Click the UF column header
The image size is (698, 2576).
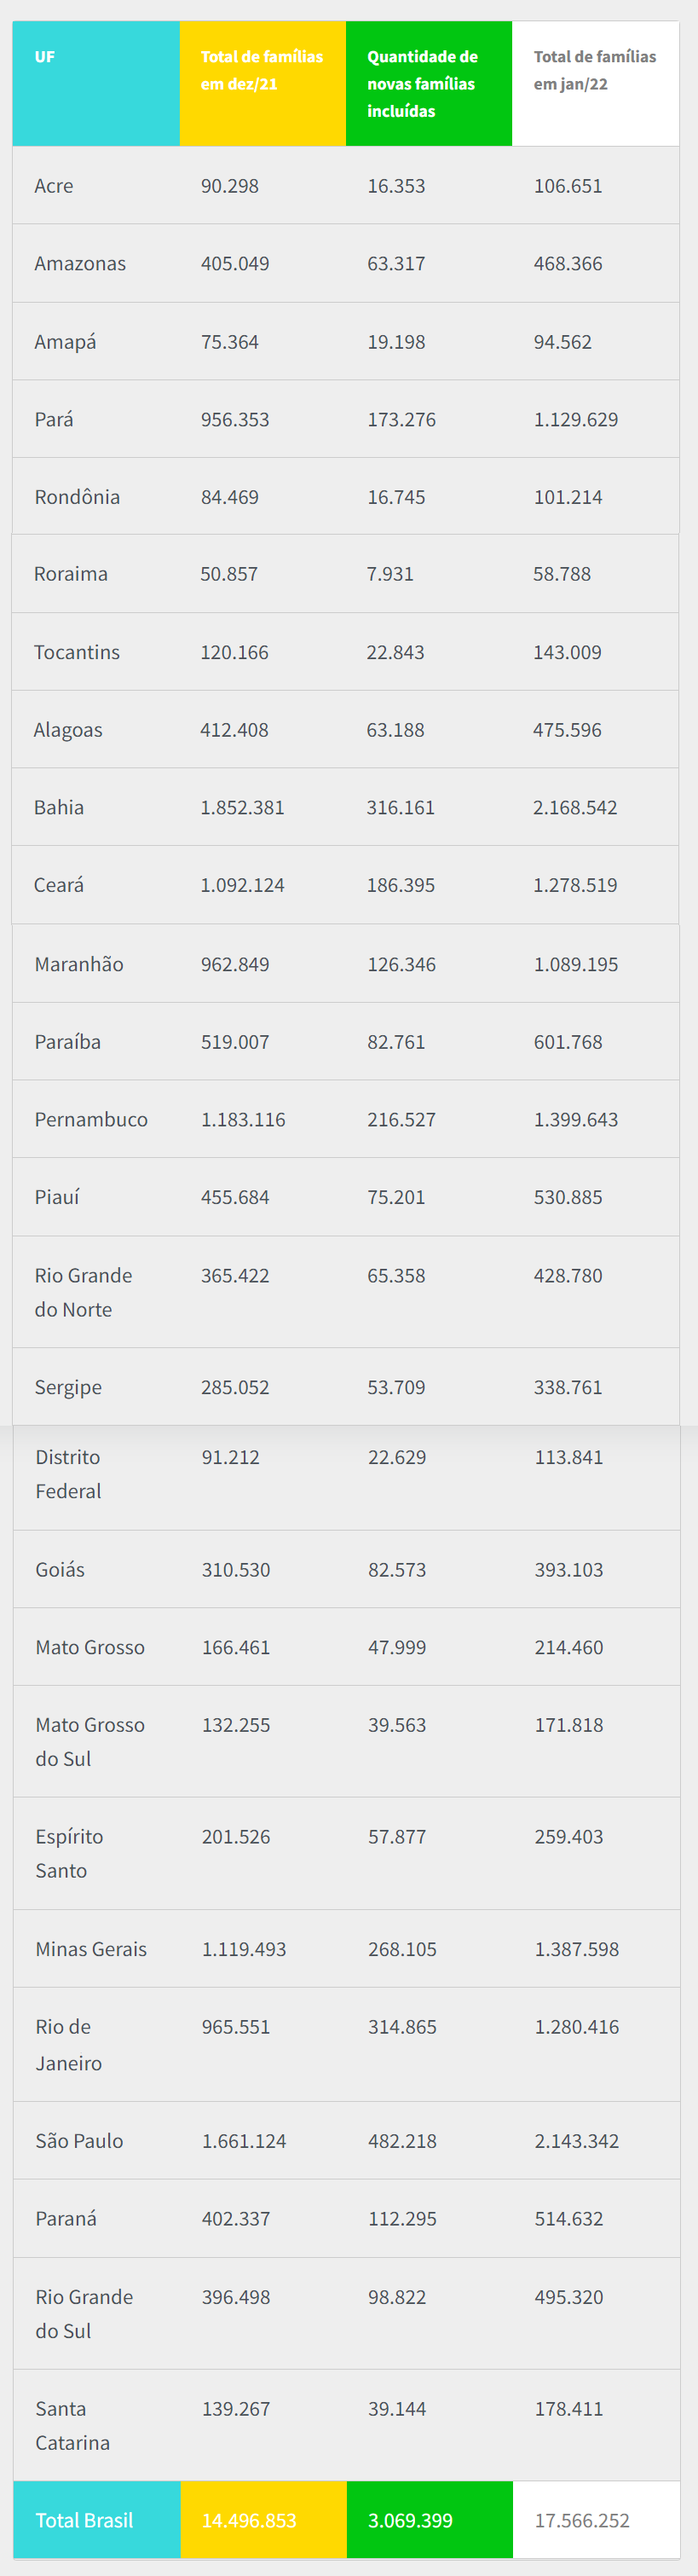pyautogui.click(x=45, y=57)
